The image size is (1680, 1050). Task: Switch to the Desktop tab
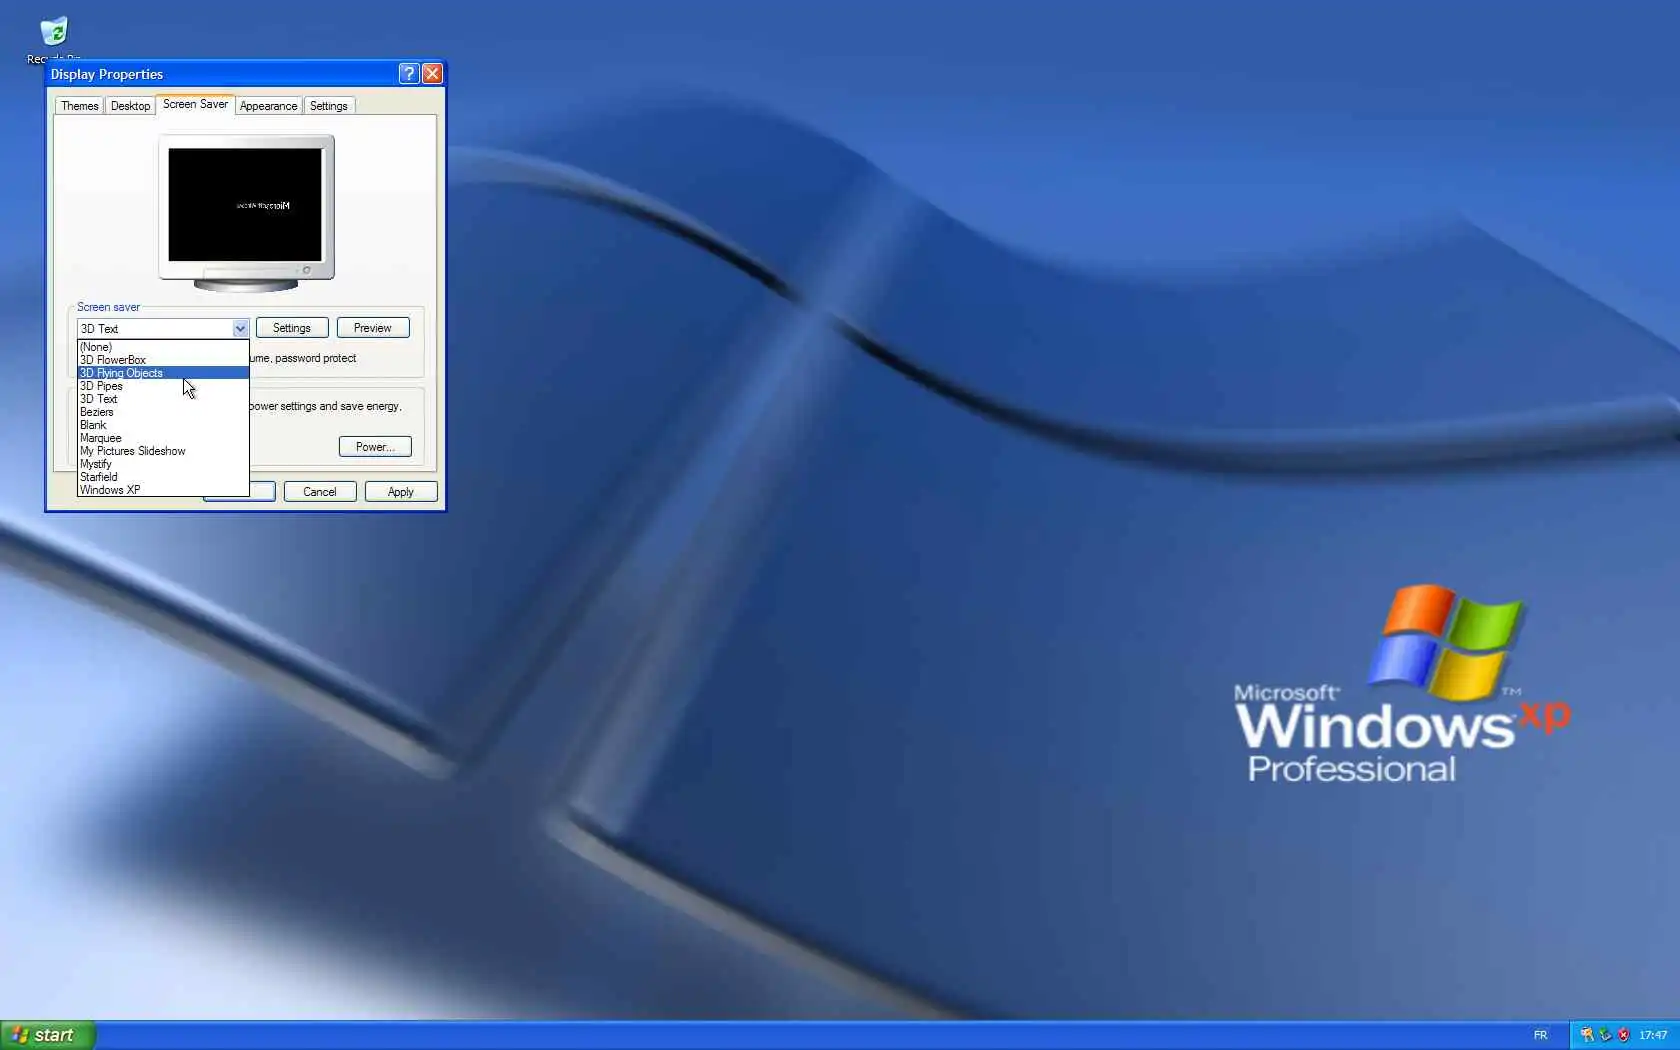[x=130, y=106]
